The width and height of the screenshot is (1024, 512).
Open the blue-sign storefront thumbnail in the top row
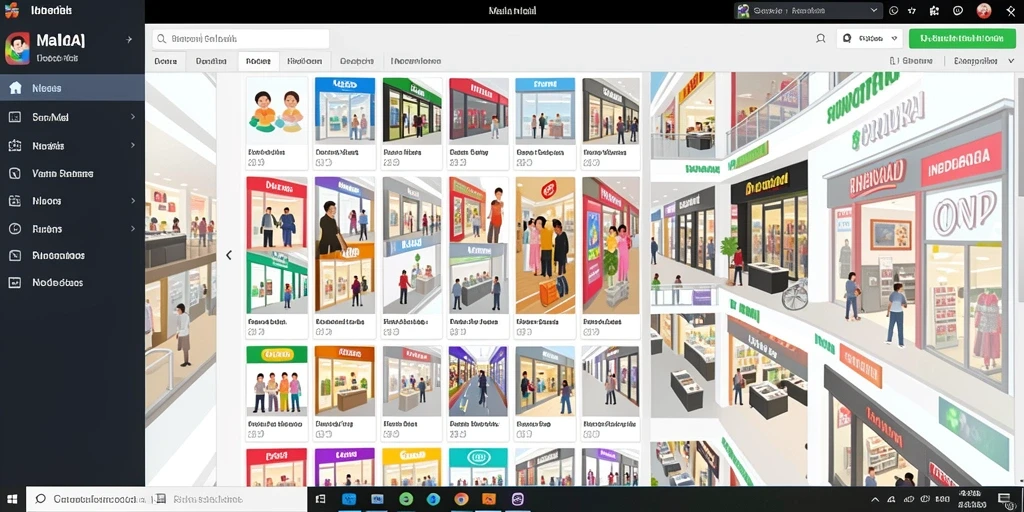click(345, 110)
